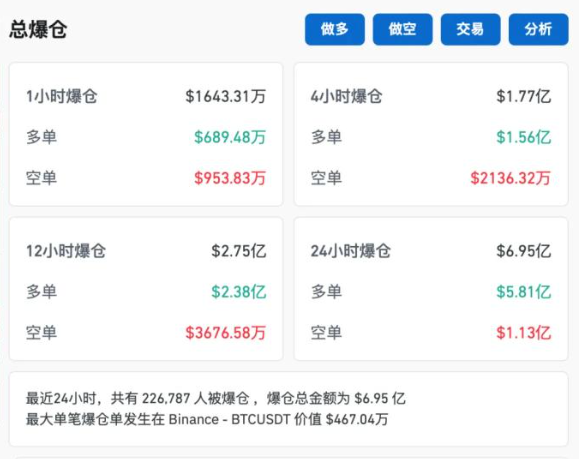Image resolution: width=579 pixels, height=459 pixels.
Task: Click the red $953.83万 short value
Action: point(230,178)
